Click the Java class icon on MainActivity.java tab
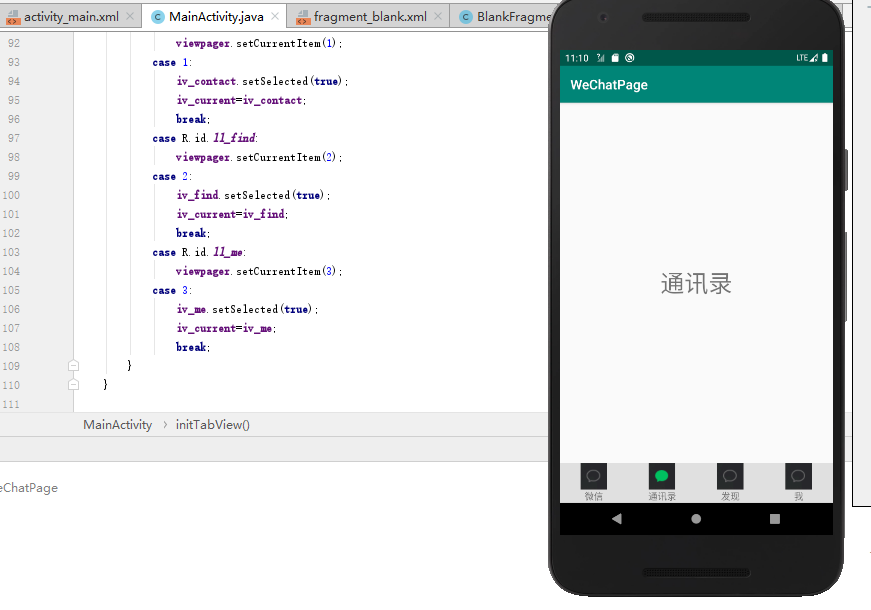This screenshot has width=871, height=610. (x=158, y=17)
